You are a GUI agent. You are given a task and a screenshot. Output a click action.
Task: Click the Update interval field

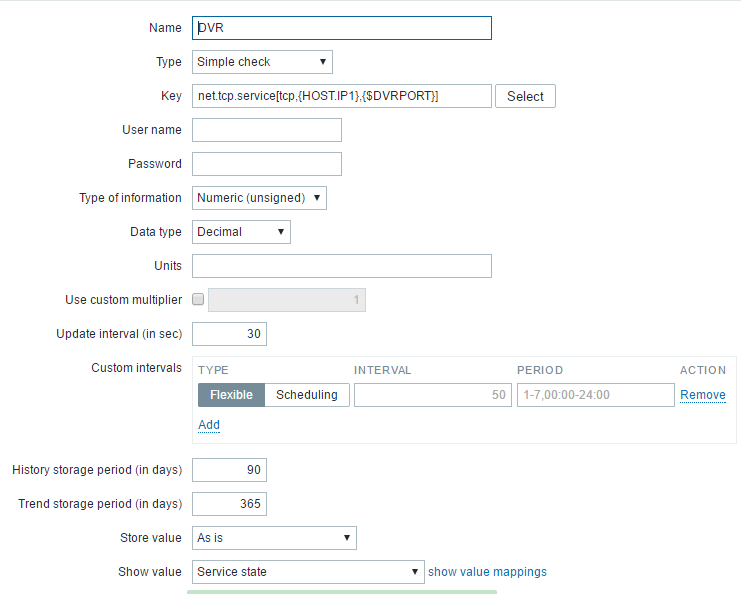pos(229,334)
